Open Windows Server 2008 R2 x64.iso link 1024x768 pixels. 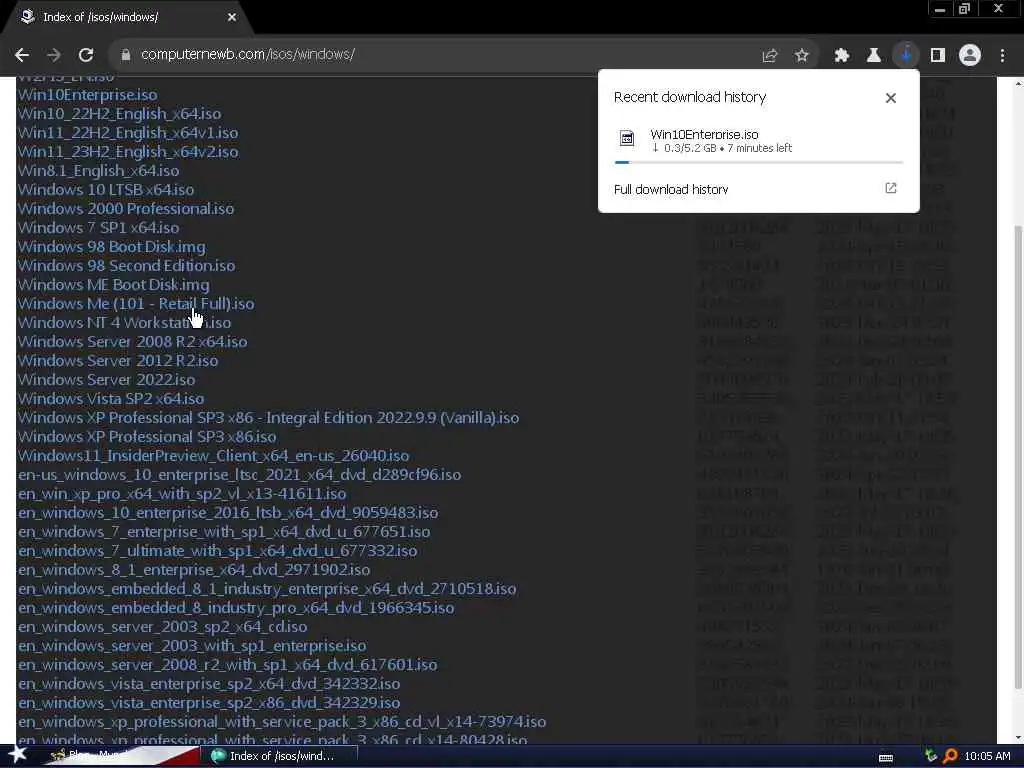pyautogui.click(x=133, y=341)
